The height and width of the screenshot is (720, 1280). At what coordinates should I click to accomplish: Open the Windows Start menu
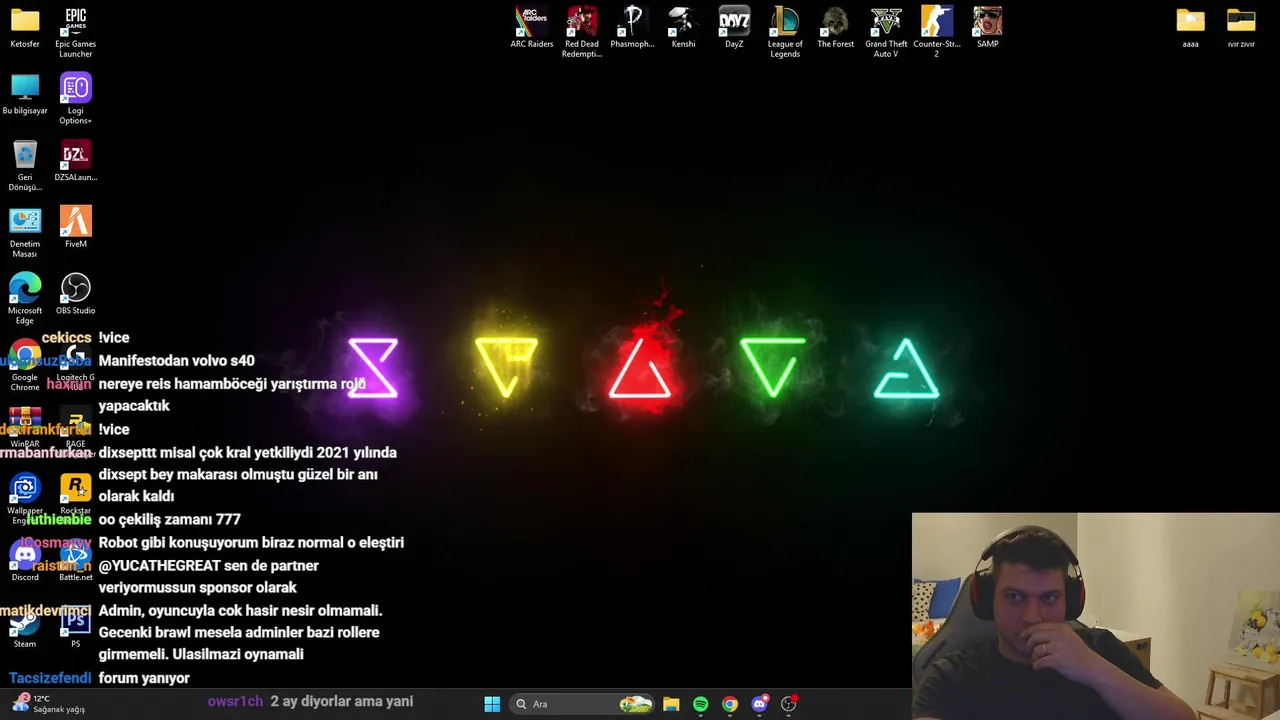click(x=492, y=704)
